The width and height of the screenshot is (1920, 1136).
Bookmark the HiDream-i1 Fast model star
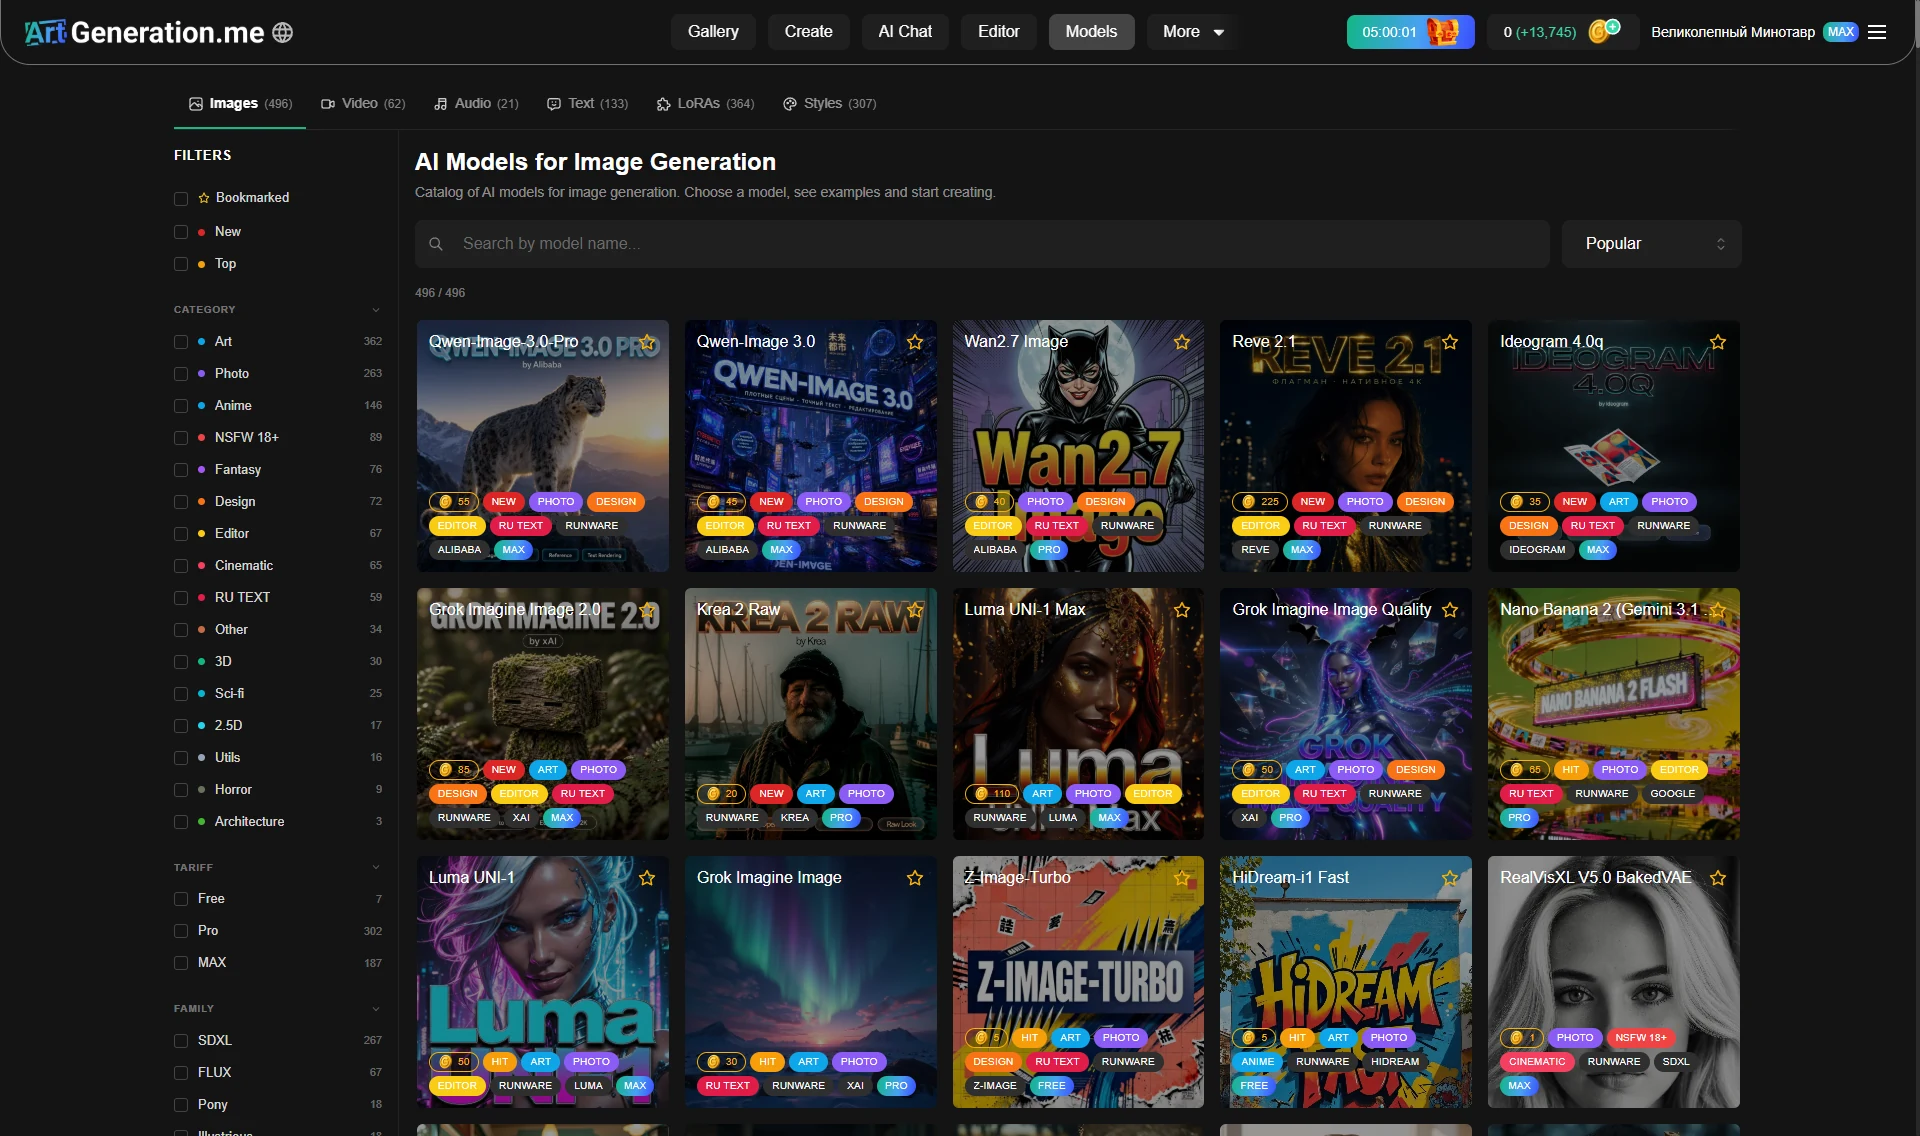point(1450,878)
